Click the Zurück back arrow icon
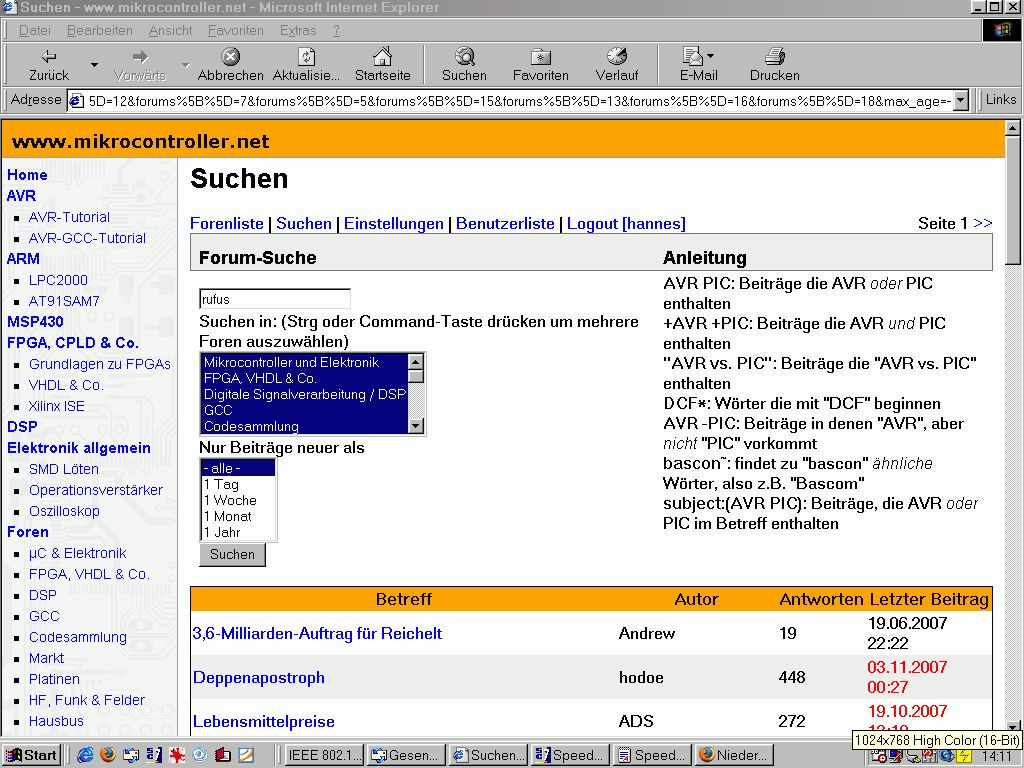This screenshot has width=1024, height=768. [48, 57]
